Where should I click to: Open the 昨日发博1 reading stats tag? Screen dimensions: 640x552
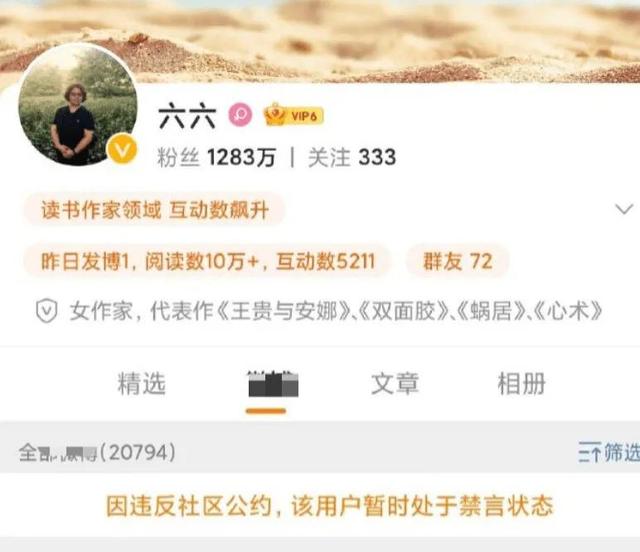[208, 261]
